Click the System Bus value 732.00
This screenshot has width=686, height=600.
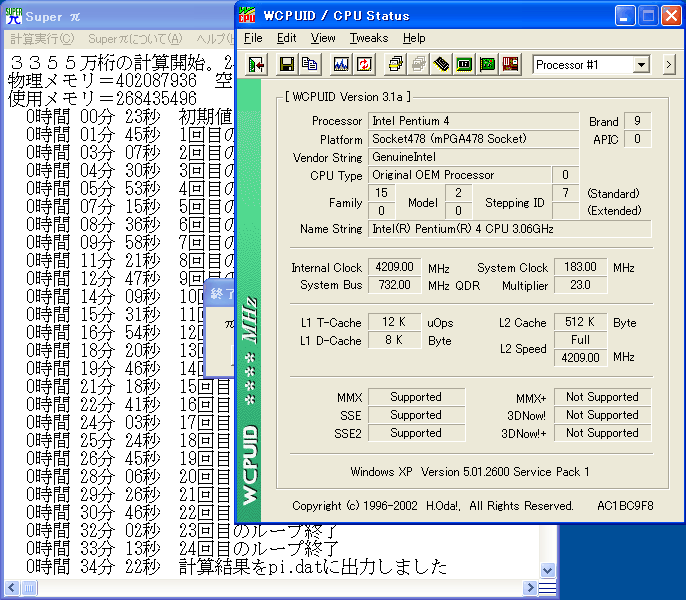(x=395, y=285)
